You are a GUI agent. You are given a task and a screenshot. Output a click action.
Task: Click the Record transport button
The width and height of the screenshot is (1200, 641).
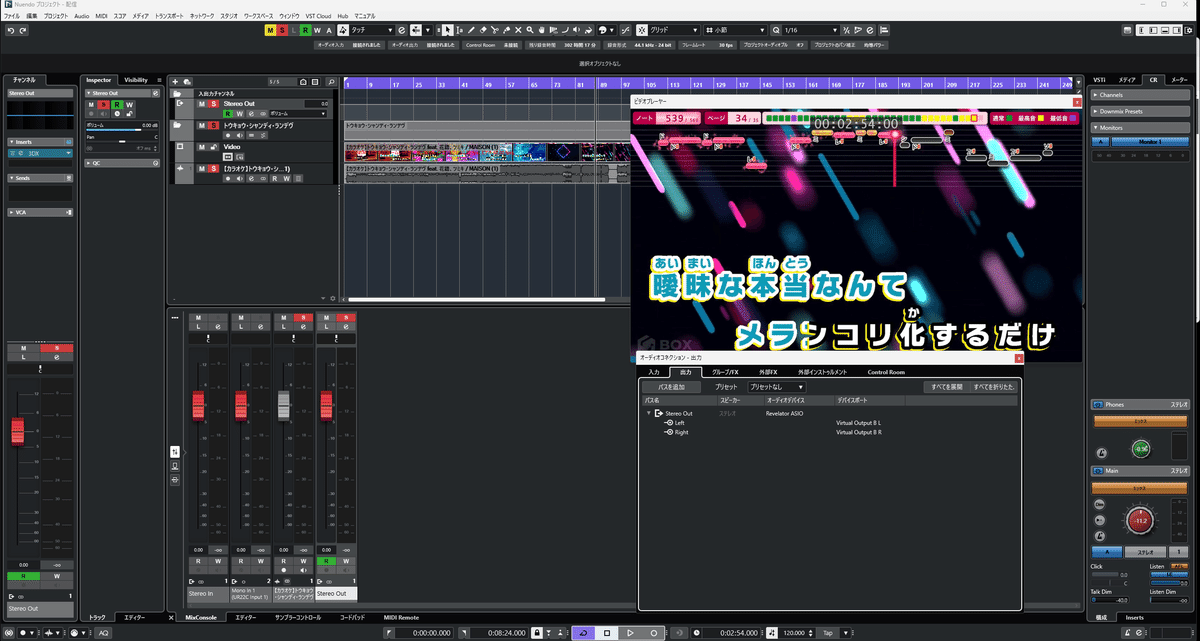point(654,633)
